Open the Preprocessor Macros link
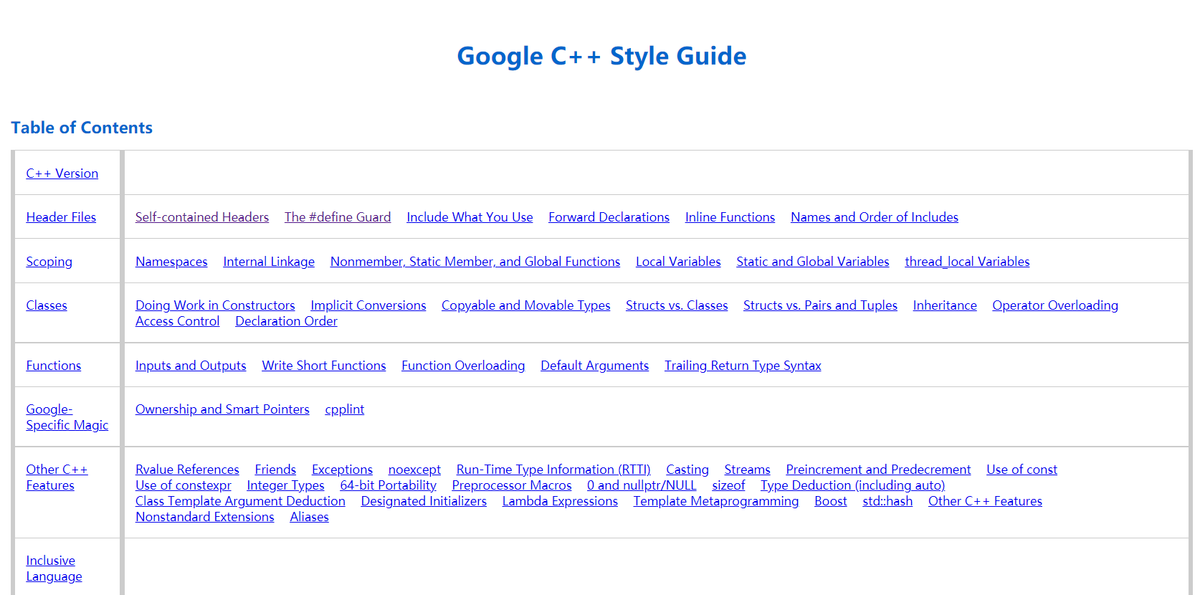 [512, 485]
